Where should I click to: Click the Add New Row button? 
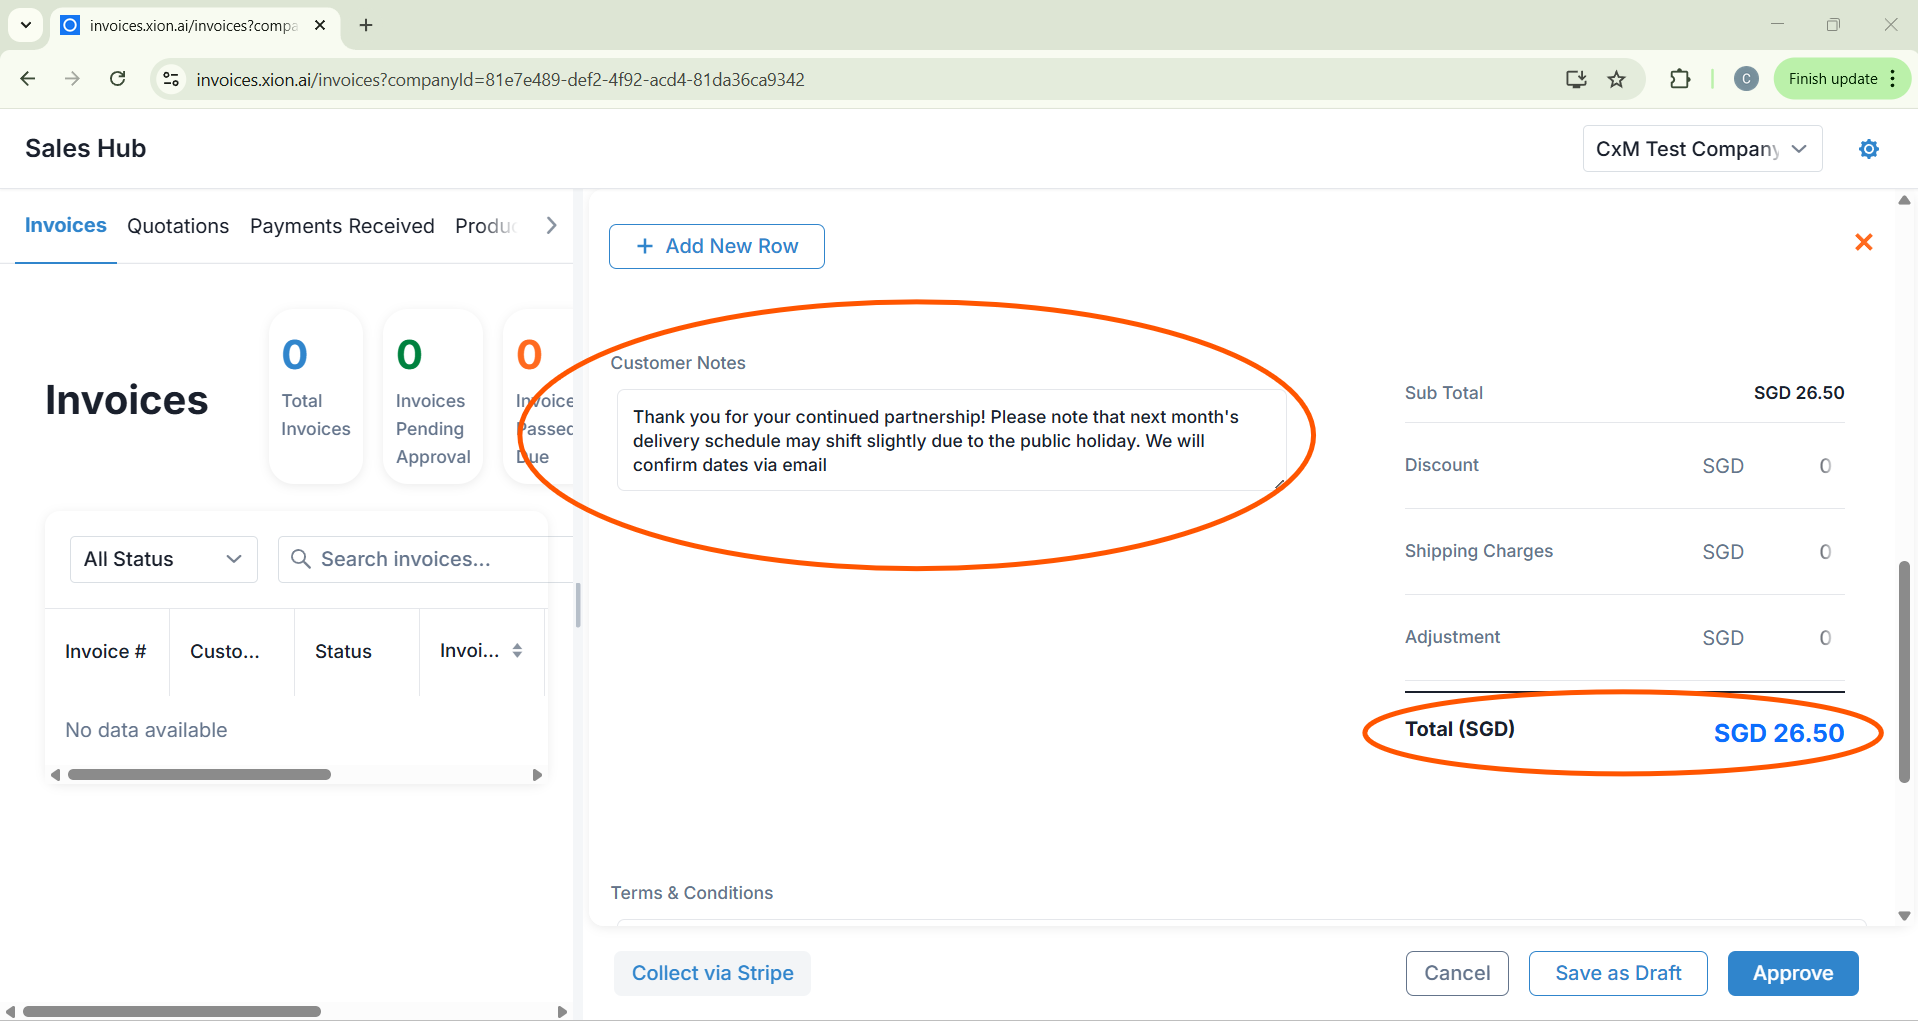716,246
